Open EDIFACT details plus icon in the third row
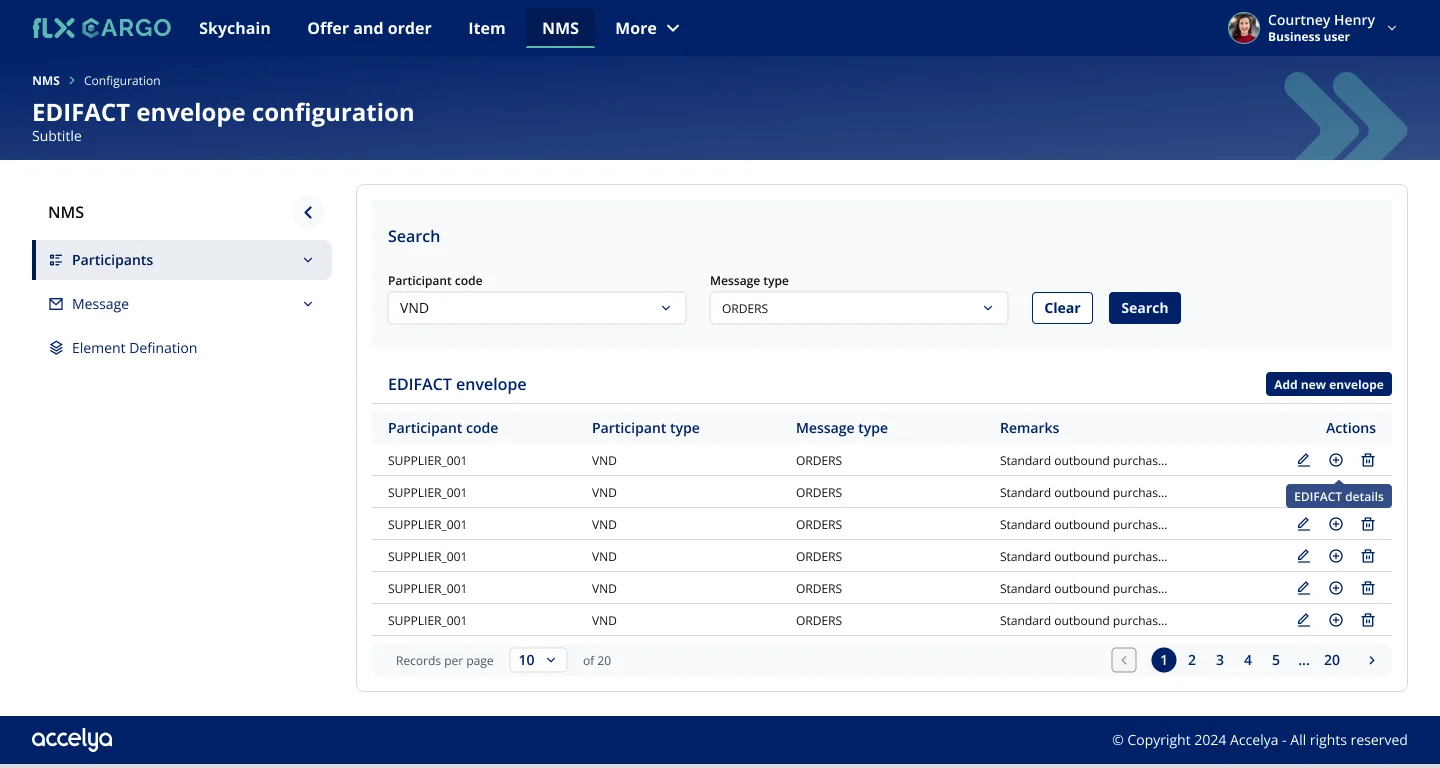 click(x=1336, y=524)
